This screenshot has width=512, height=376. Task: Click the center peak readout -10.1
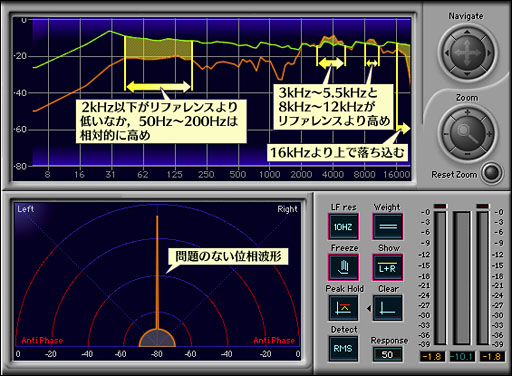[462, 357]
